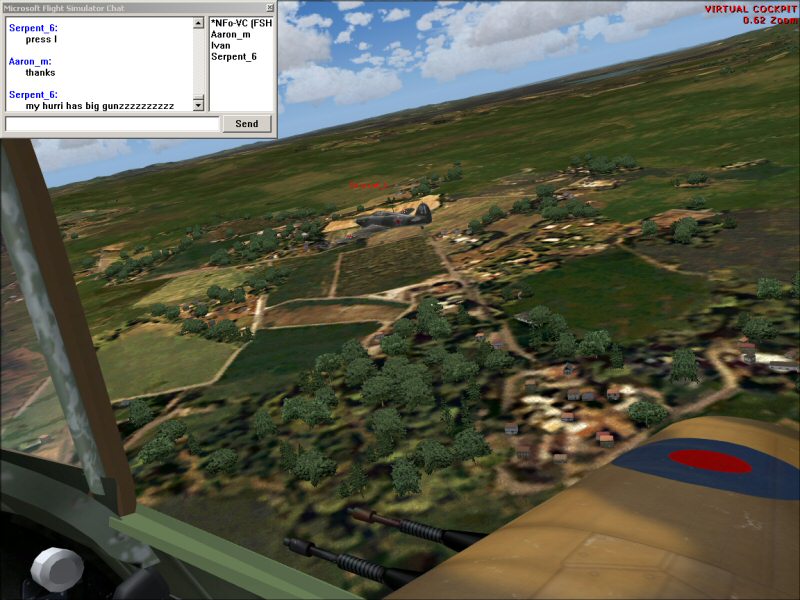Click the red player label above distant aircraft

pyautogui.click(x=368, y=185)
